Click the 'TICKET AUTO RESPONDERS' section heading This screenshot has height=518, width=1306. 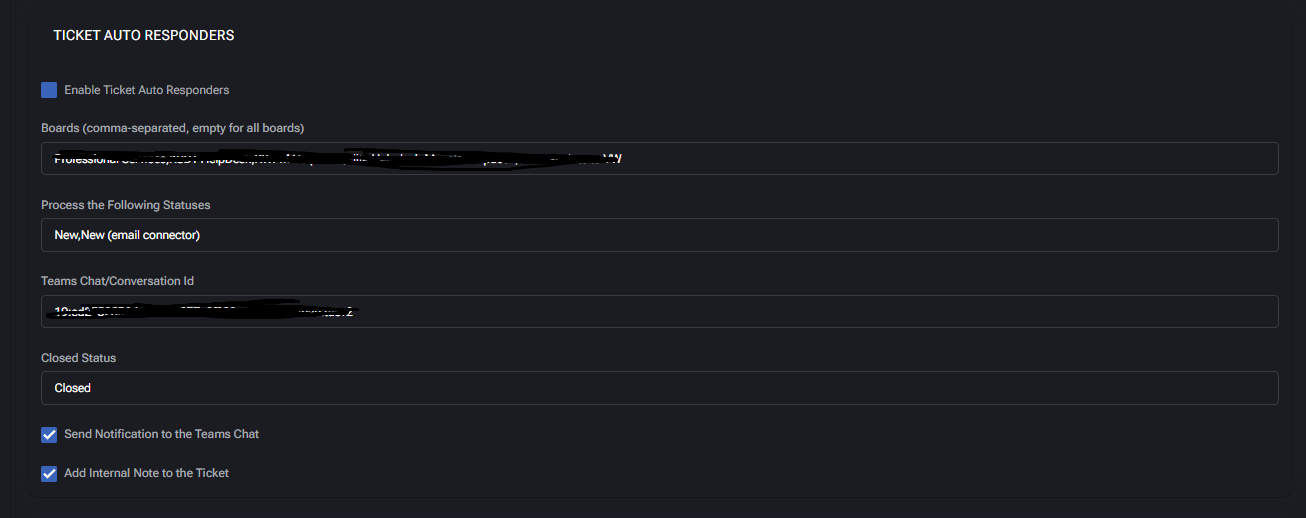pyautogui.click(x=143, y=35)
